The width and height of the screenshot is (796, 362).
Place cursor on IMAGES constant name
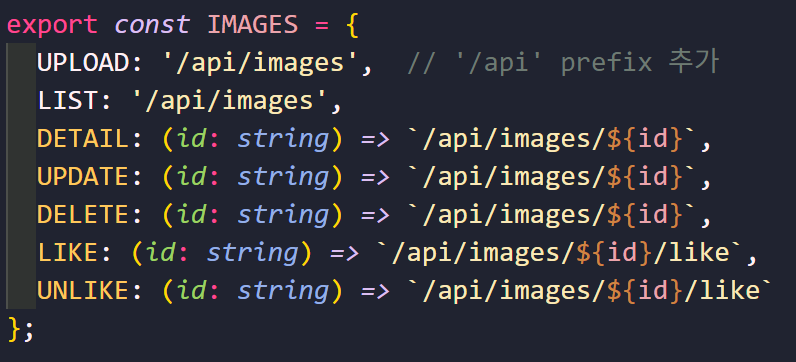click(x=252, y=25)
